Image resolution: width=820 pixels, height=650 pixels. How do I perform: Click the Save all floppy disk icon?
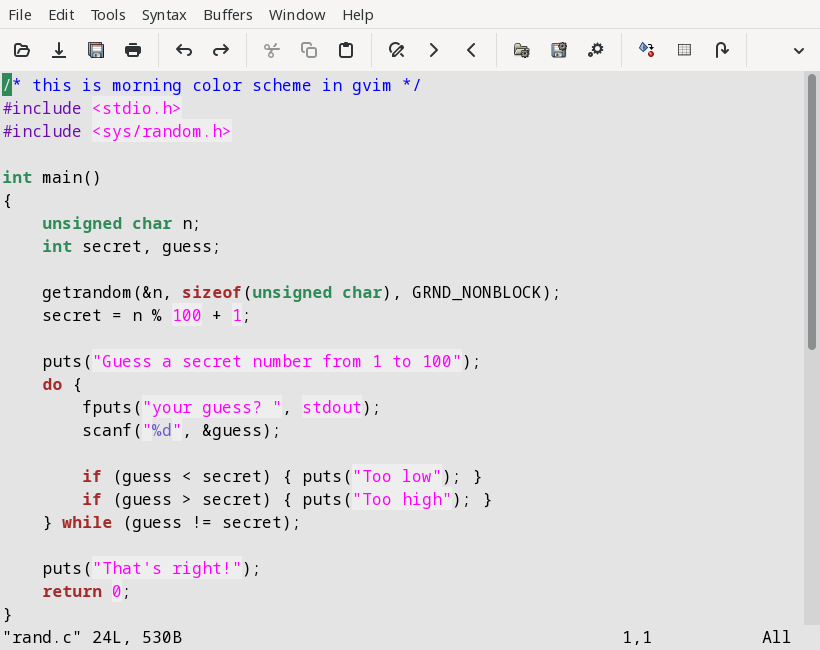(x=96, y=50)
